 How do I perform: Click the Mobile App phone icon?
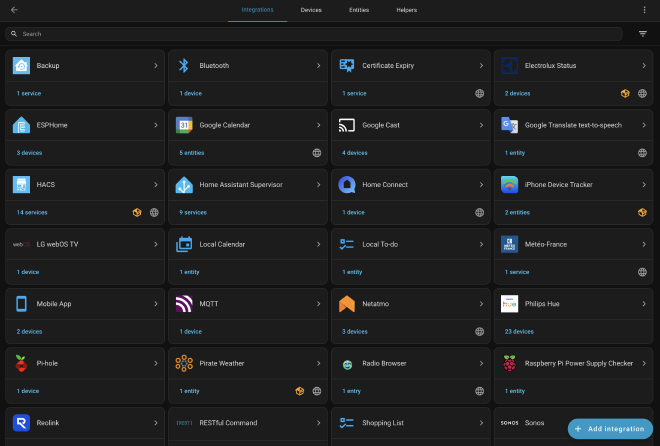pos(21,304)
